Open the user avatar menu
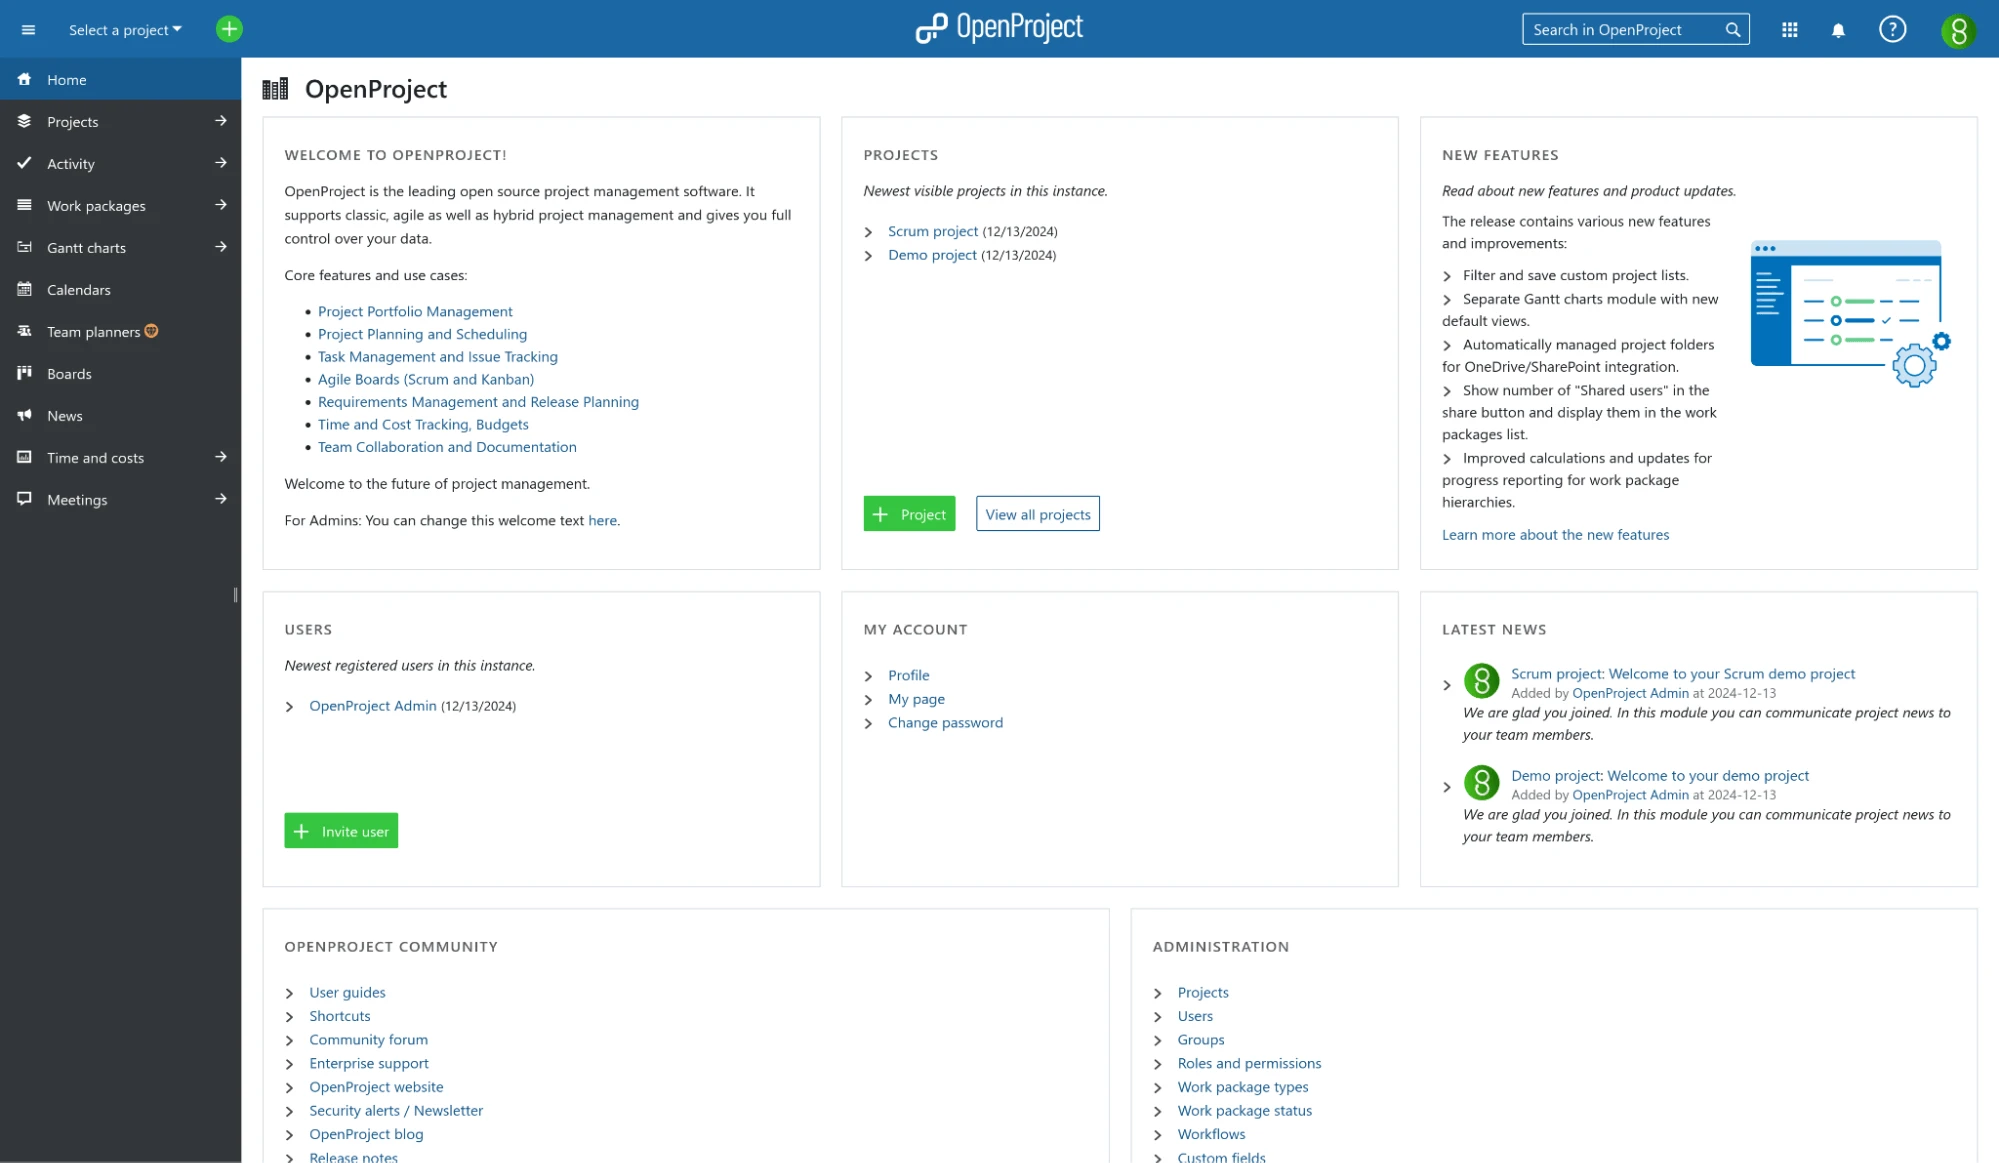Screen dimensions: 1999x1163 [x=1957, y=31]
